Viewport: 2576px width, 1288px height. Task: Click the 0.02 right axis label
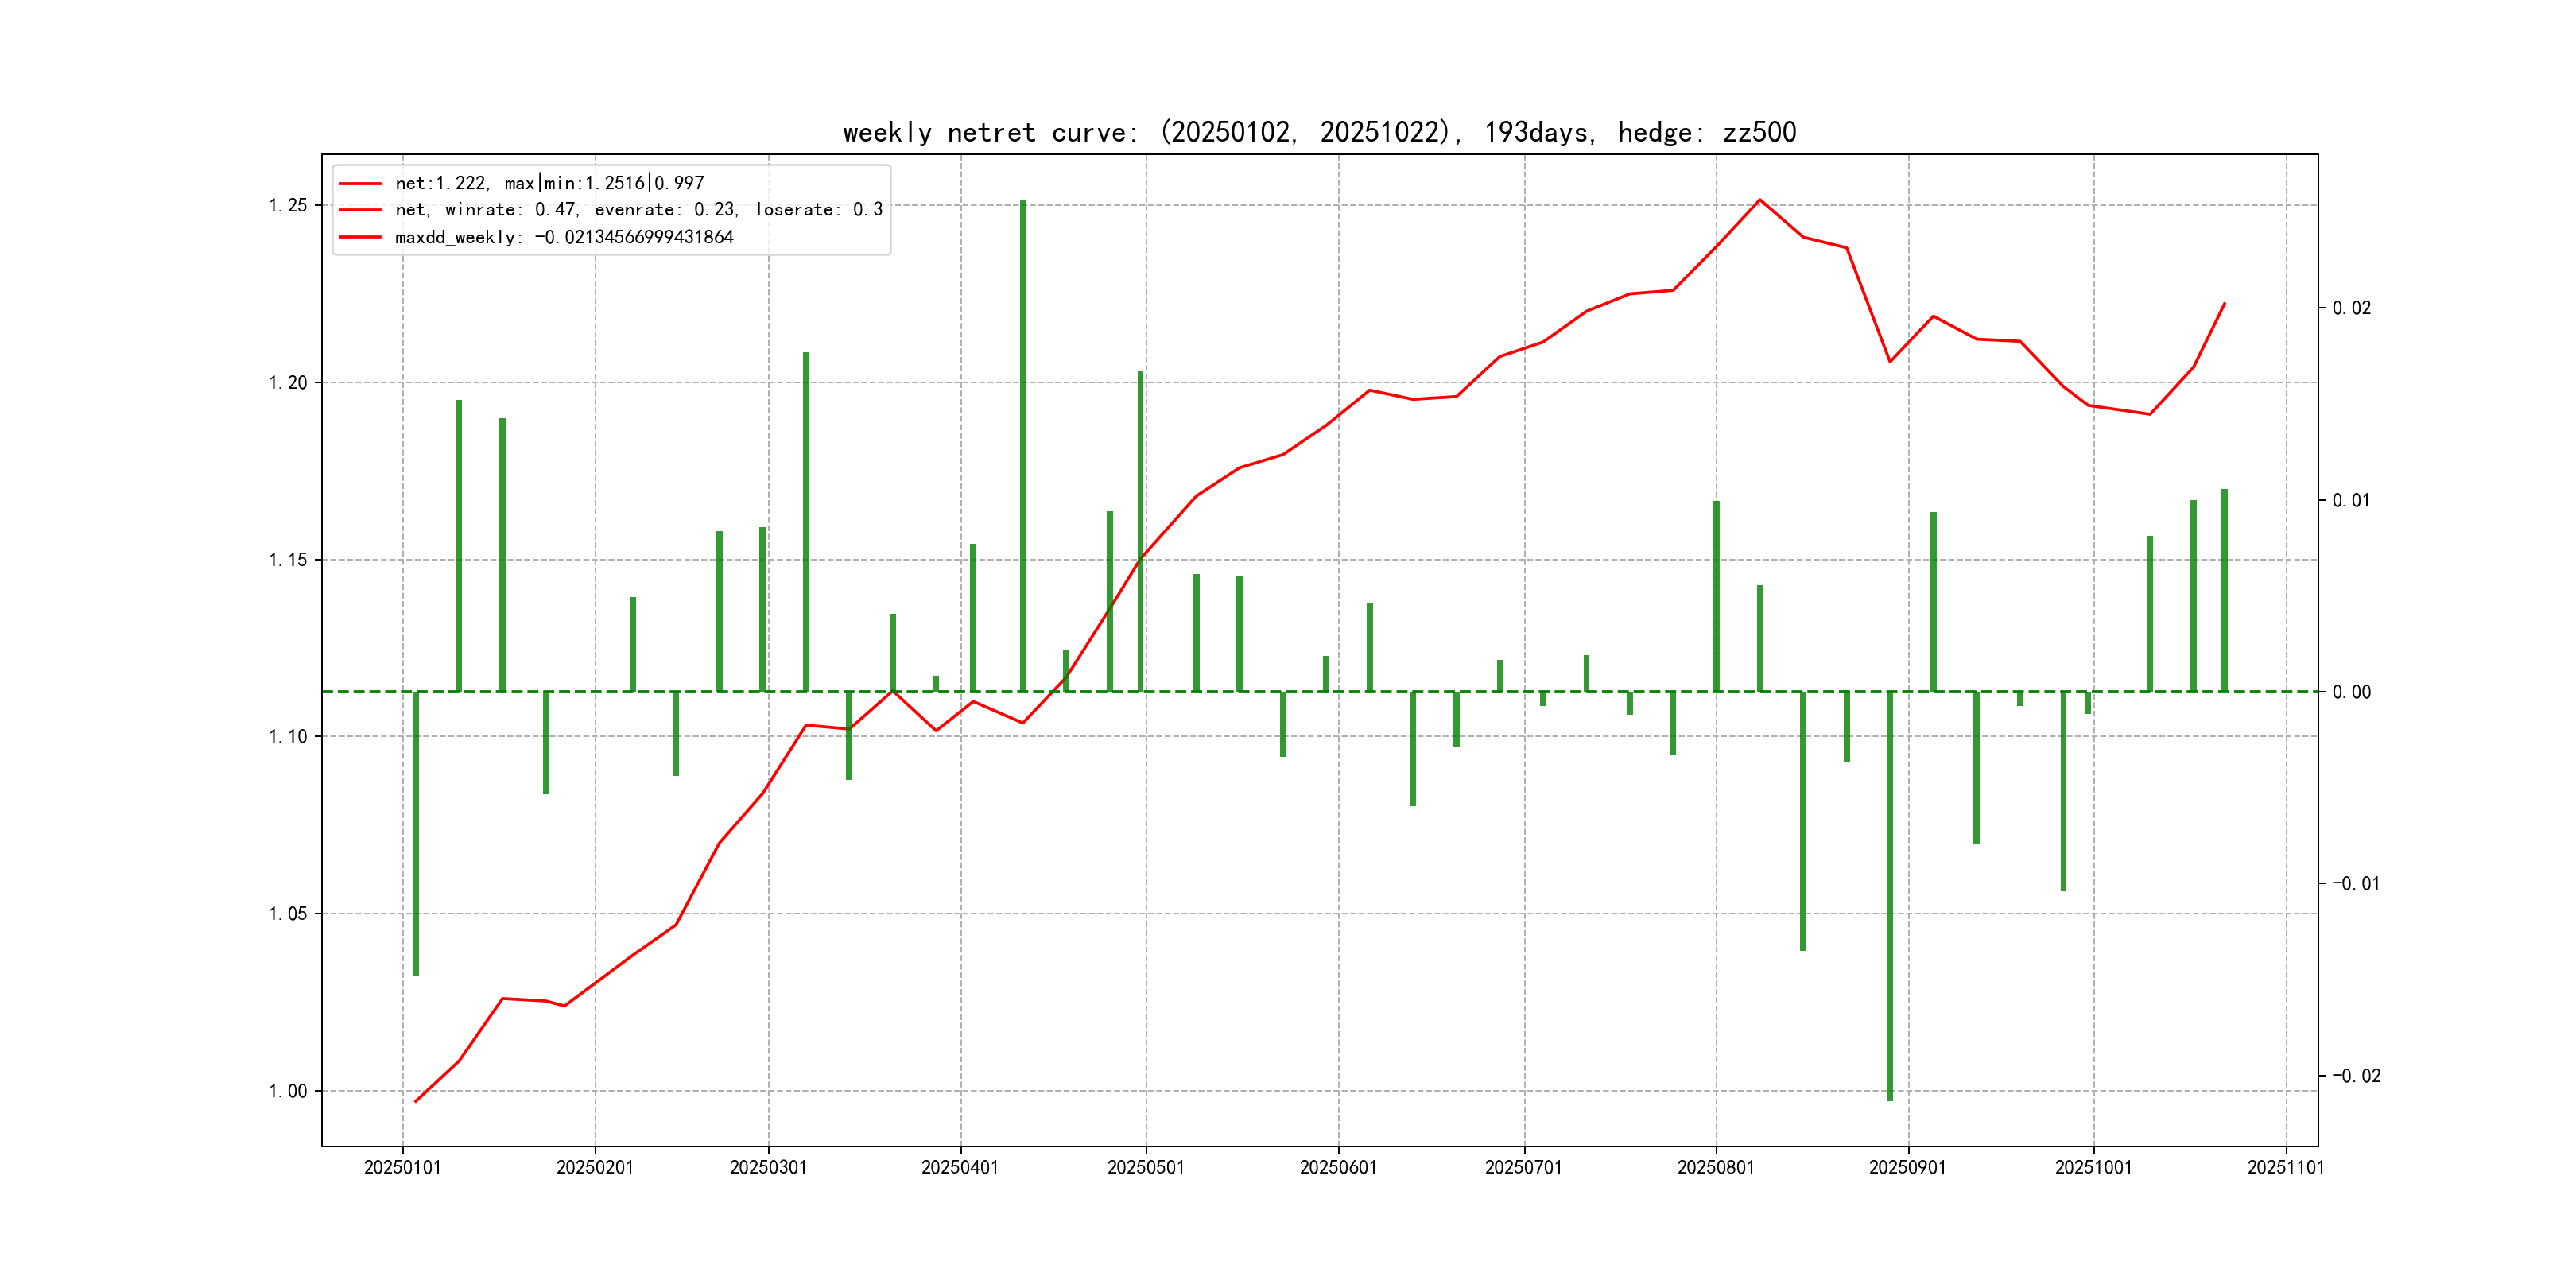pos(2351,308)
